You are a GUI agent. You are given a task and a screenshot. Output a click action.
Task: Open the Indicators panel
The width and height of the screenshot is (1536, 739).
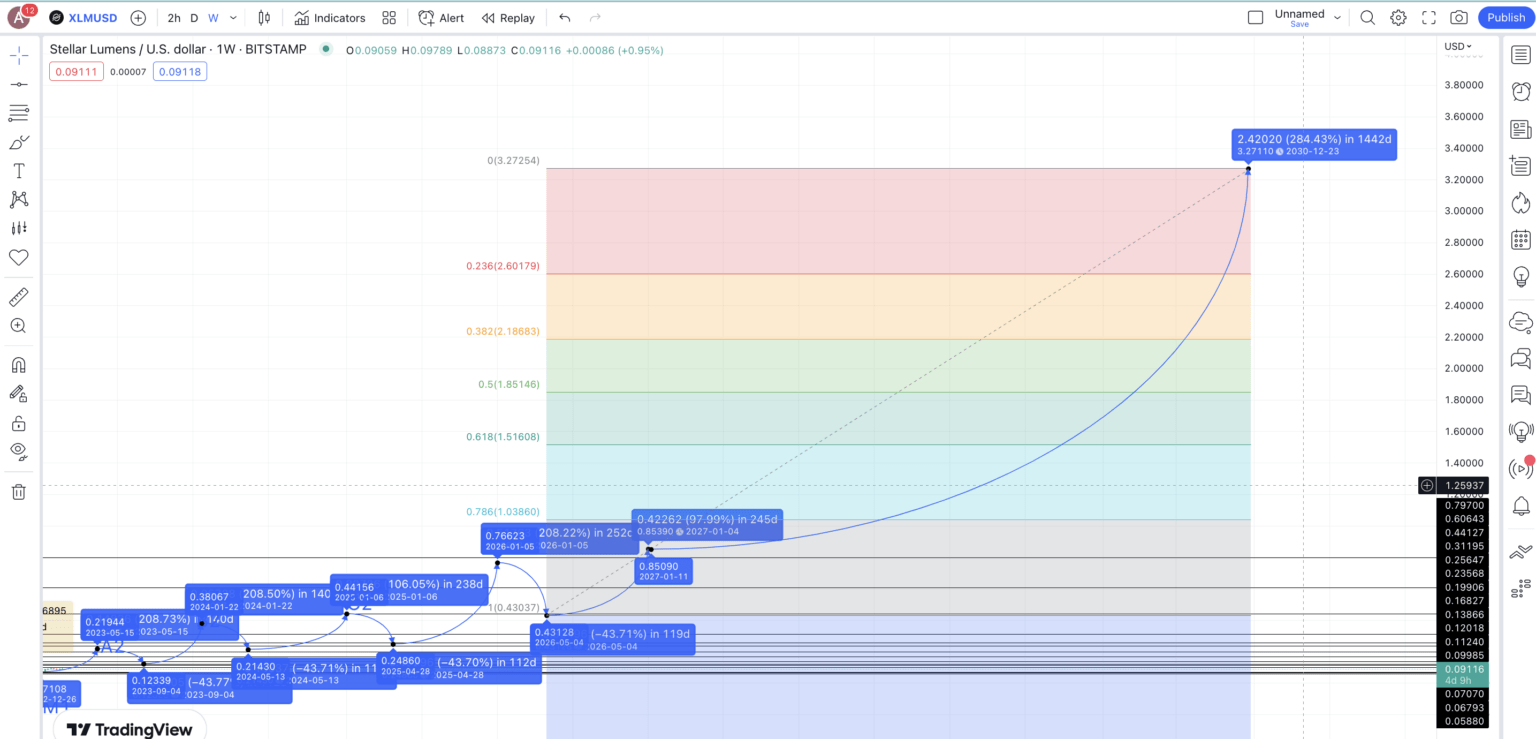[x=329, y=18]
